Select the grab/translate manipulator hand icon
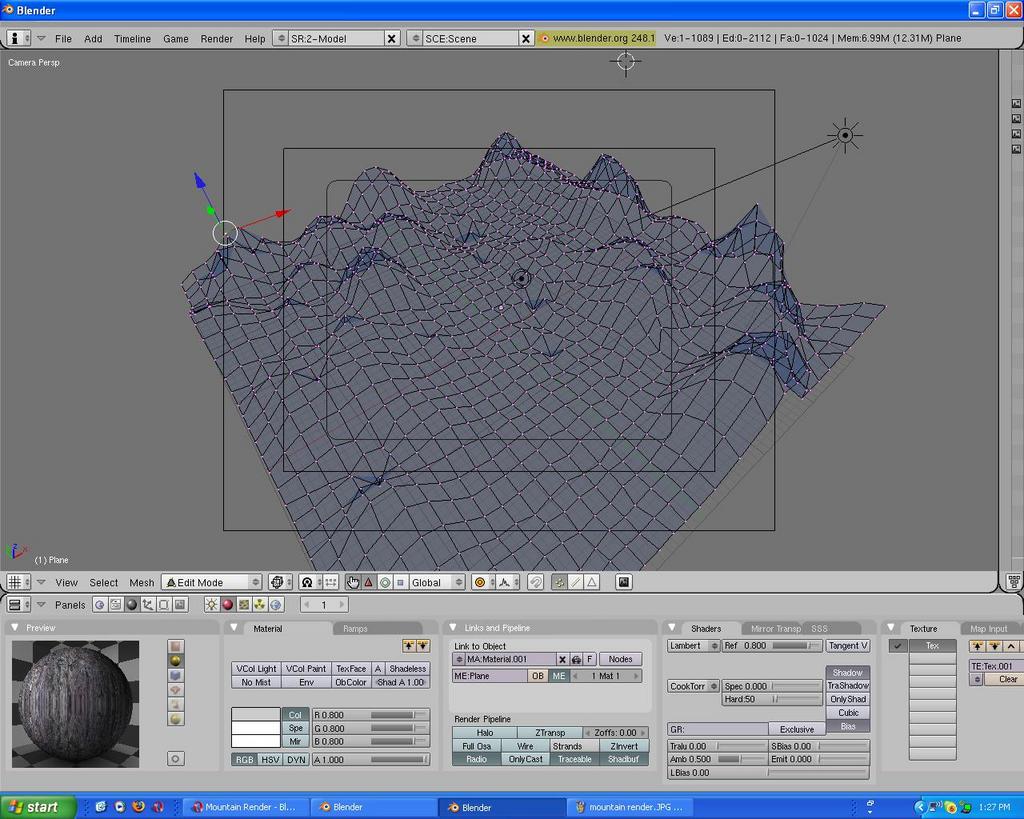Viewport: 1024px width, 819px height. 353,582
